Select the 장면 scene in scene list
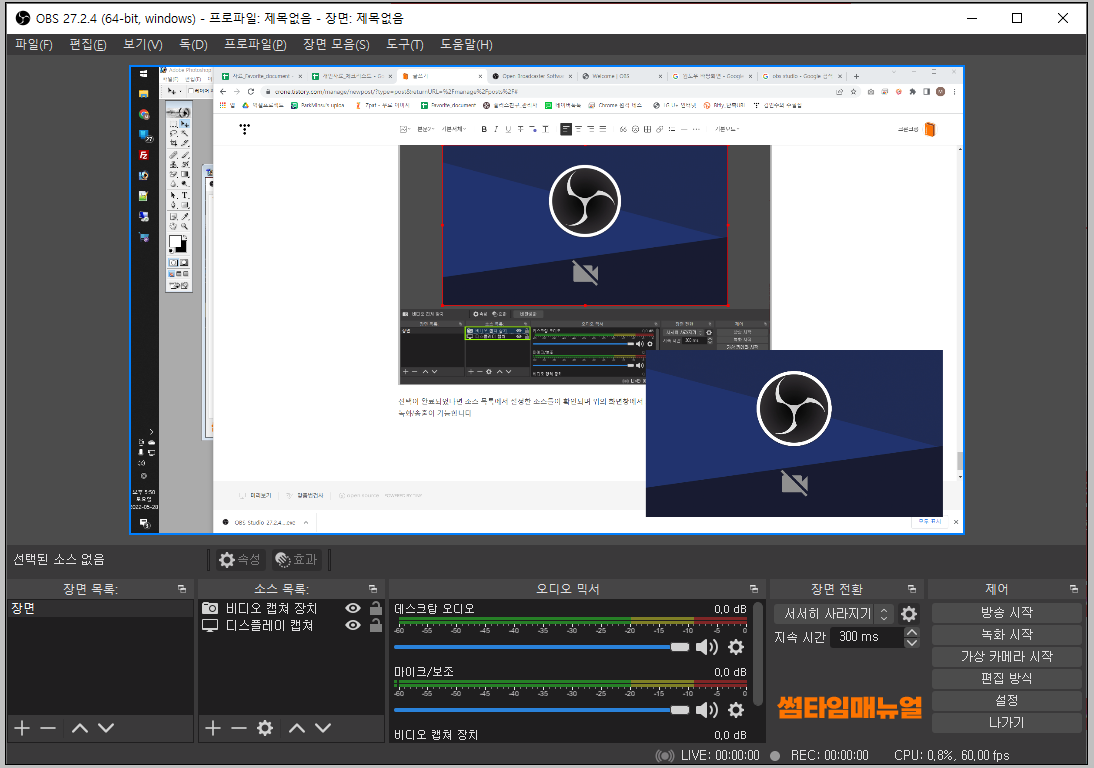 tap(100, 608)
